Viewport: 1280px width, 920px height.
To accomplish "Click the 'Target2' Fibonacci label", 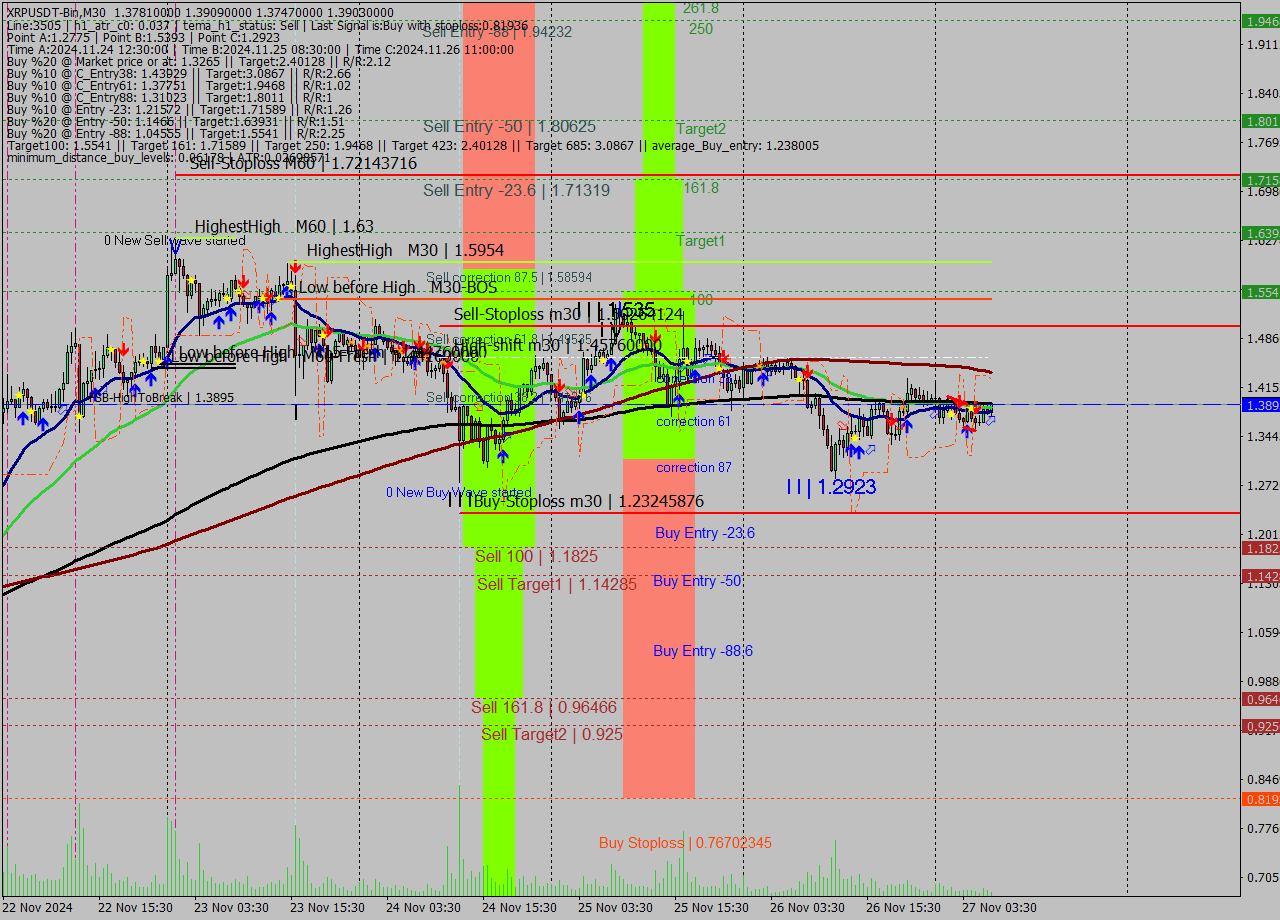I will click(701, 129).
